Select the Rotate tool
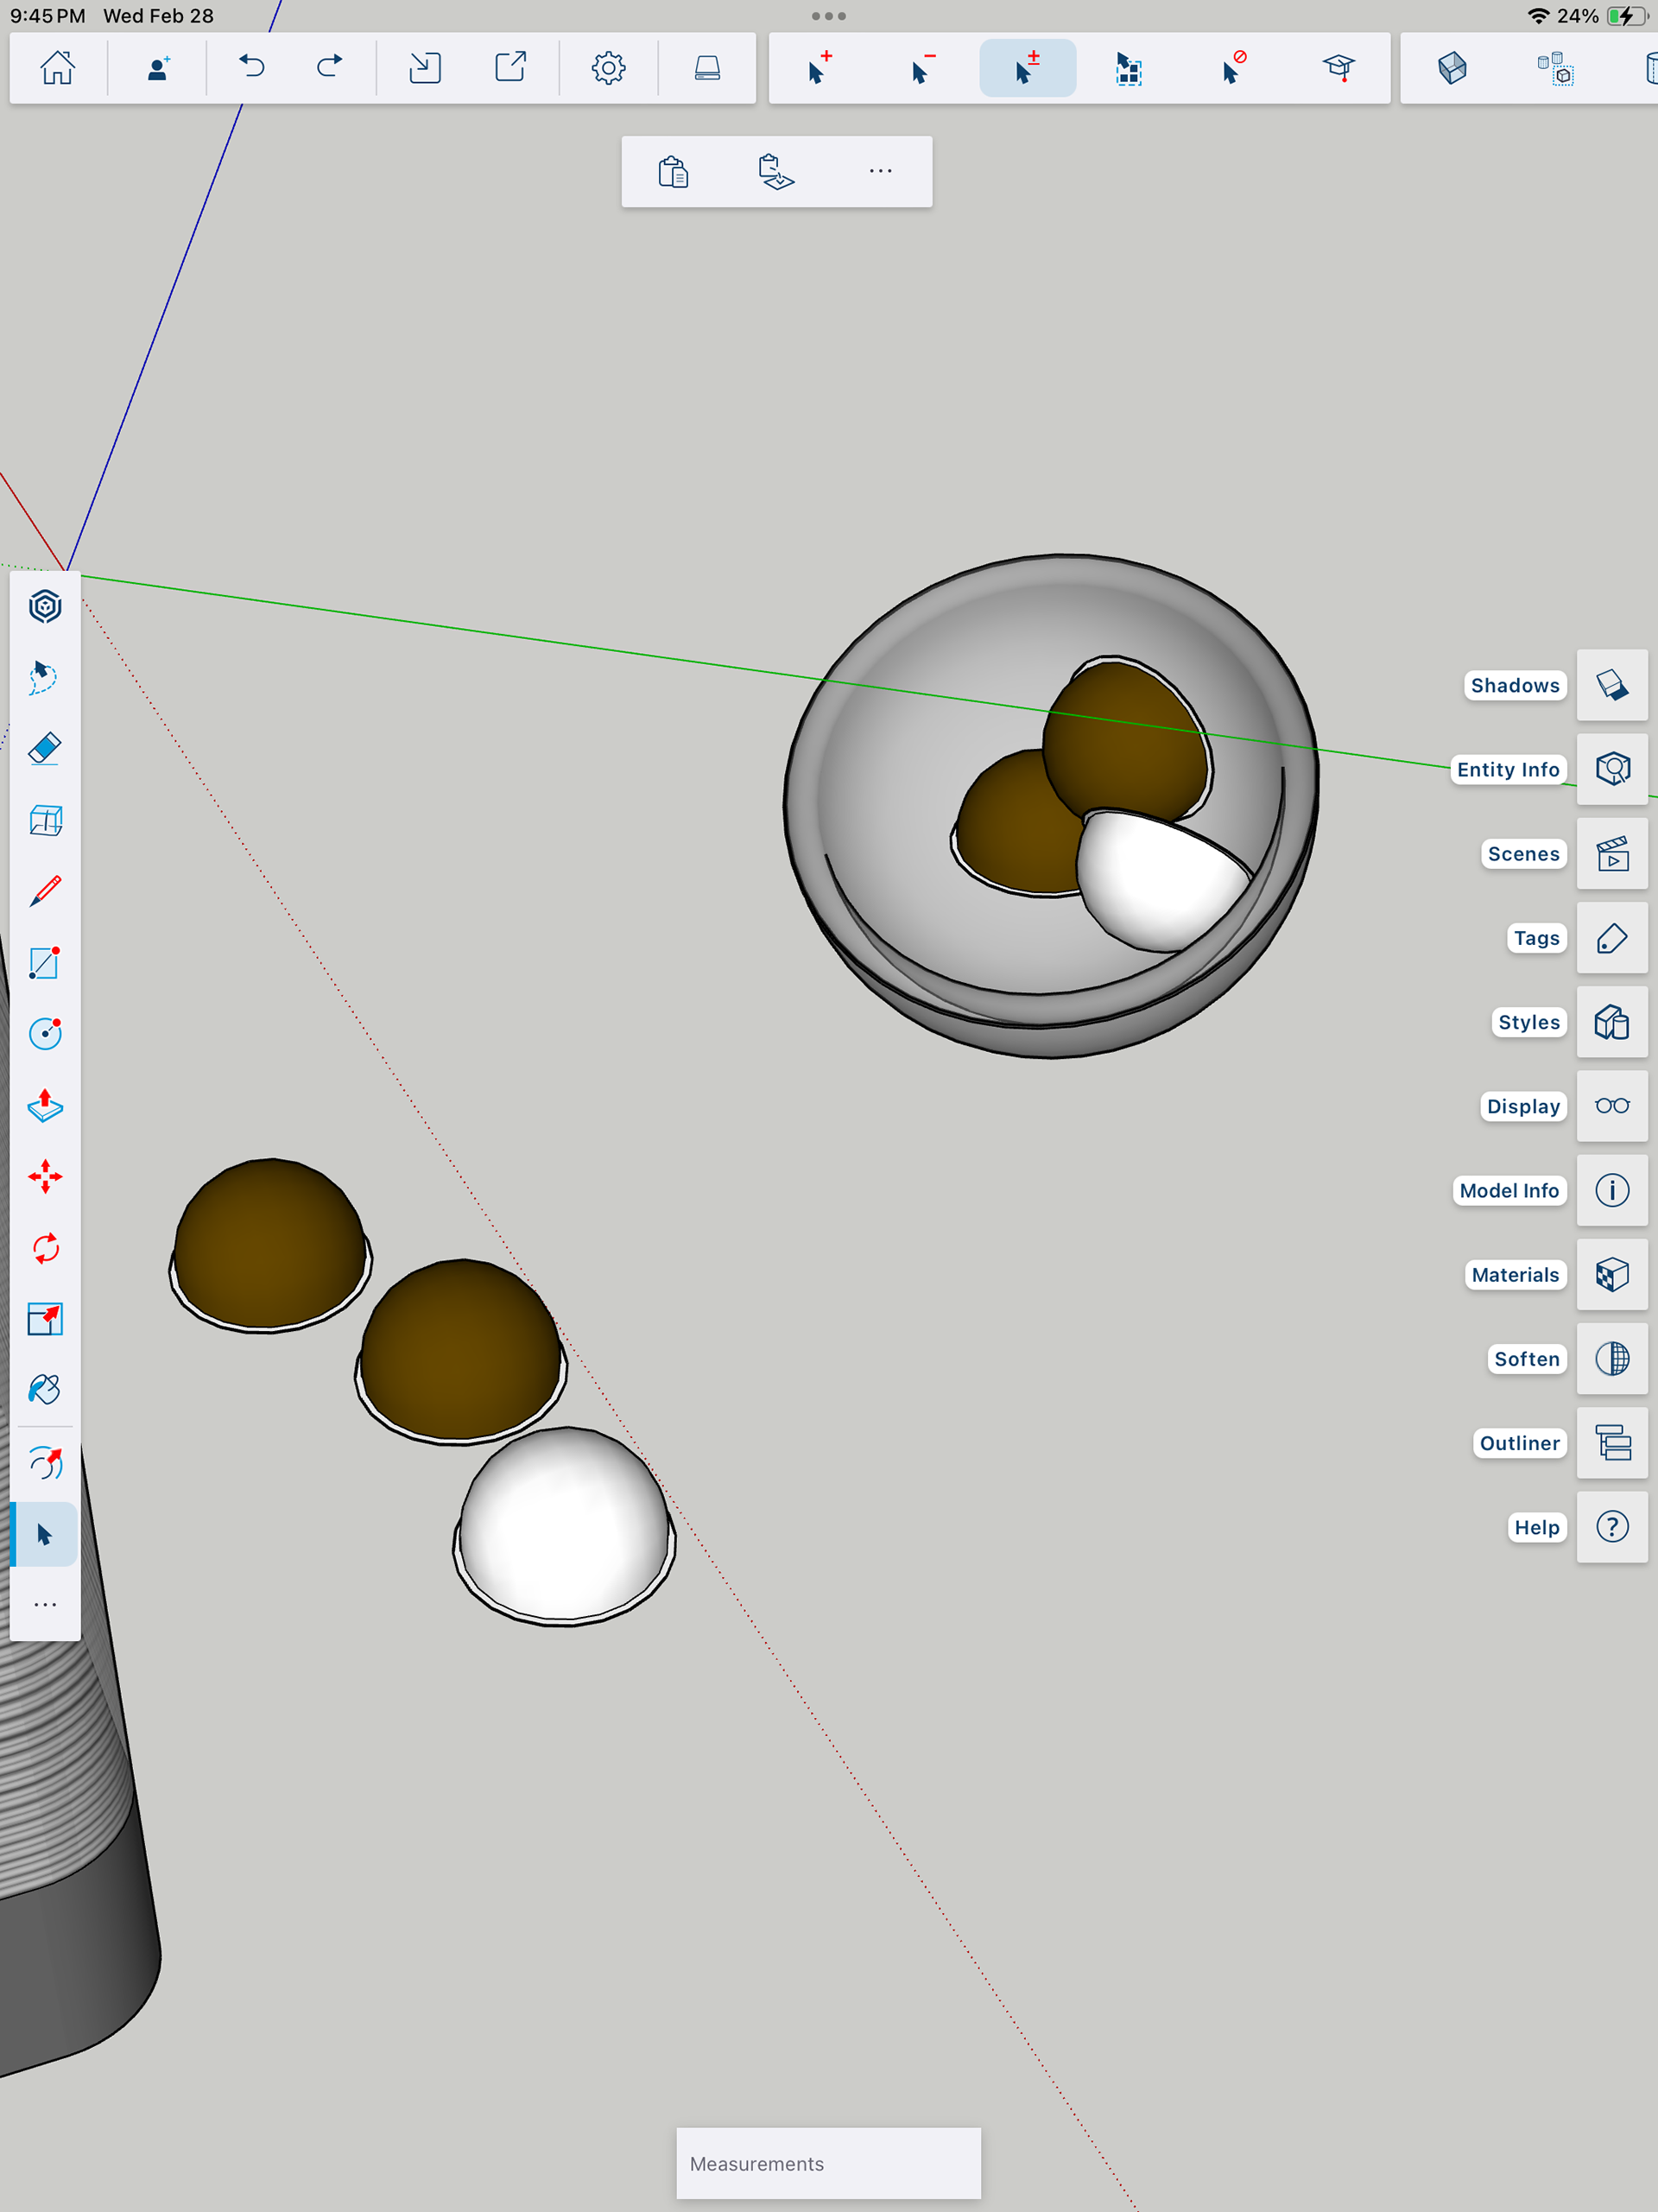 45,1248
